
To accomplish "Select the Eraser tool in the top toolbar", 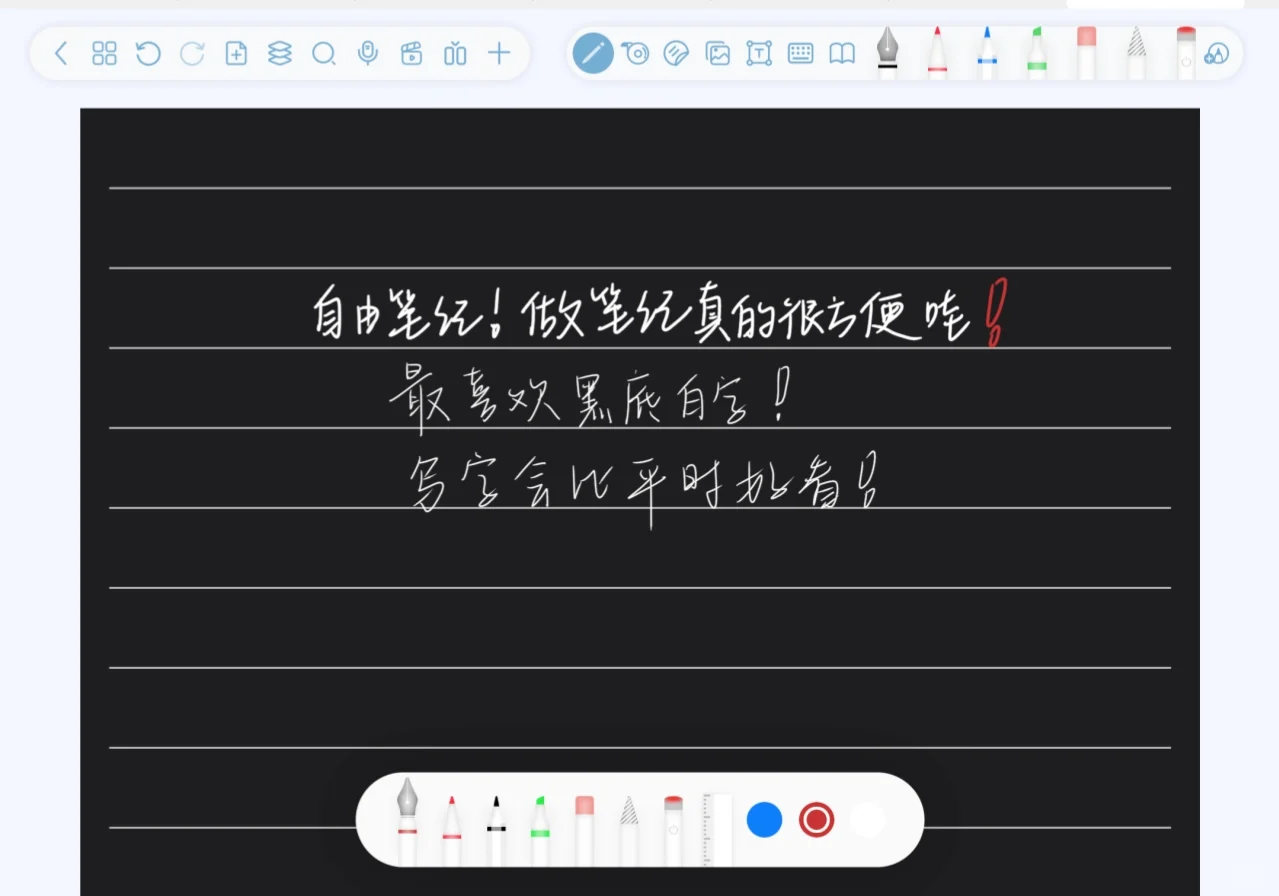I will pos(677,54).
